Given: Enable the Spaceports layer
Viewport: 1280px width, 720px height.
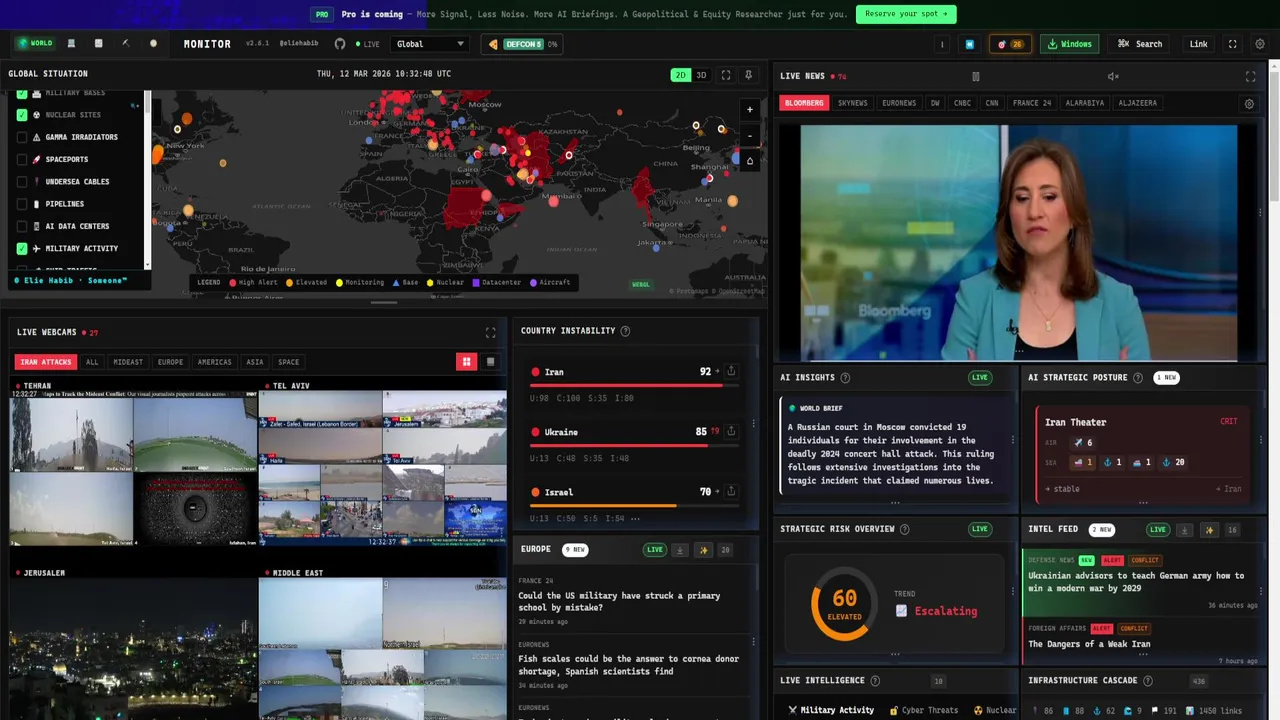Looking at the screenshot, I should tap(22, 159).
